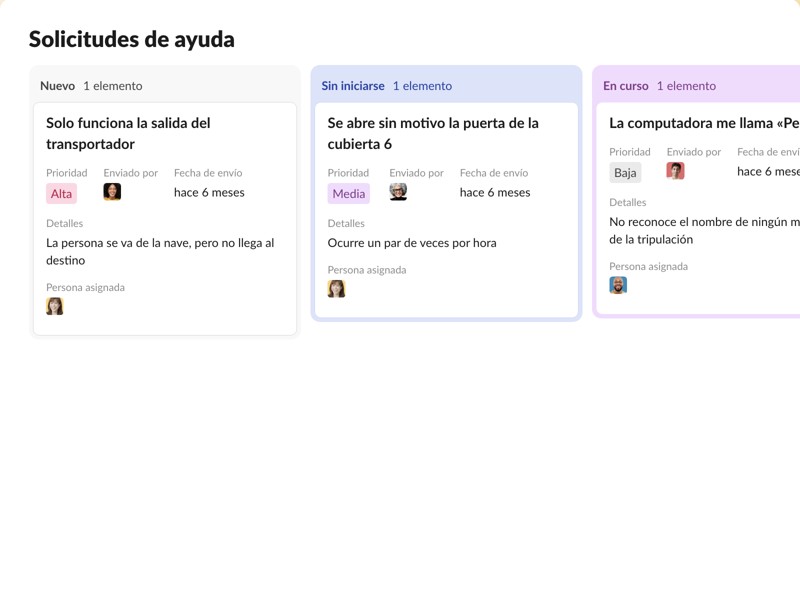Open card 'Solo funciona la salida del transportador'
The image size is (800, 600).
coord(128,133)
